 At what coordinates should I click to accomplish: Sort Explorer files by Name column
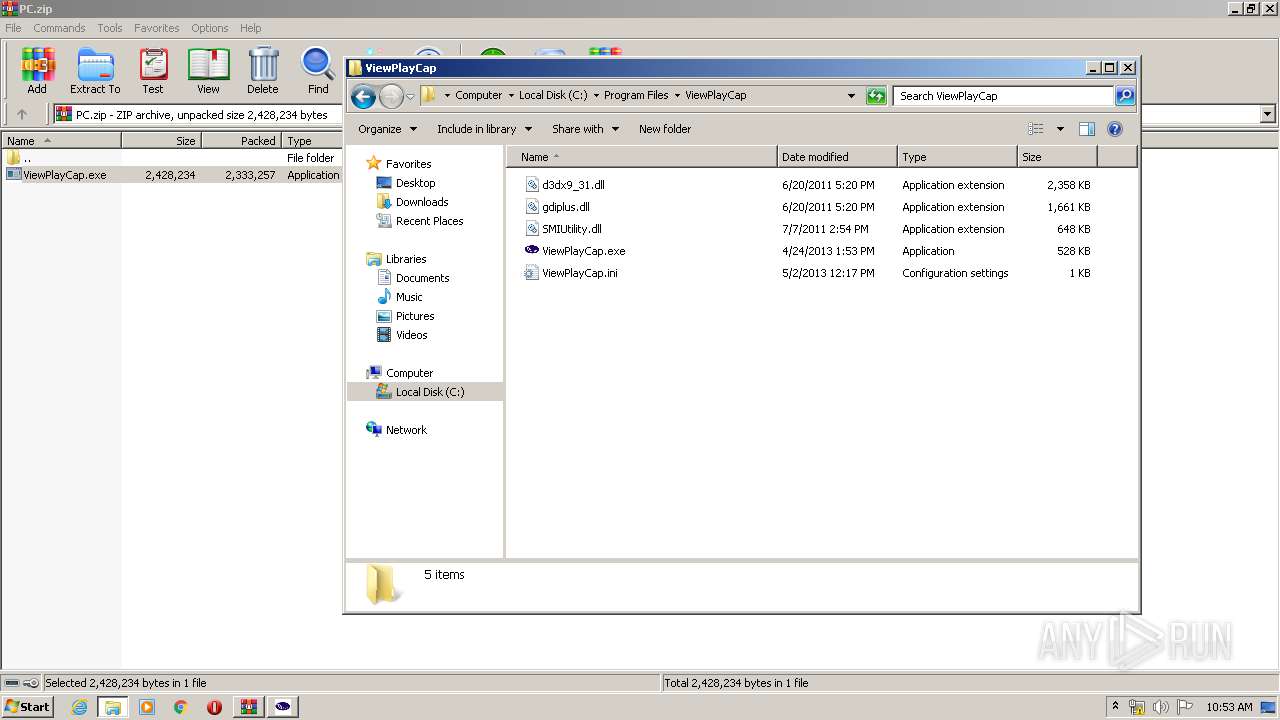642,157
